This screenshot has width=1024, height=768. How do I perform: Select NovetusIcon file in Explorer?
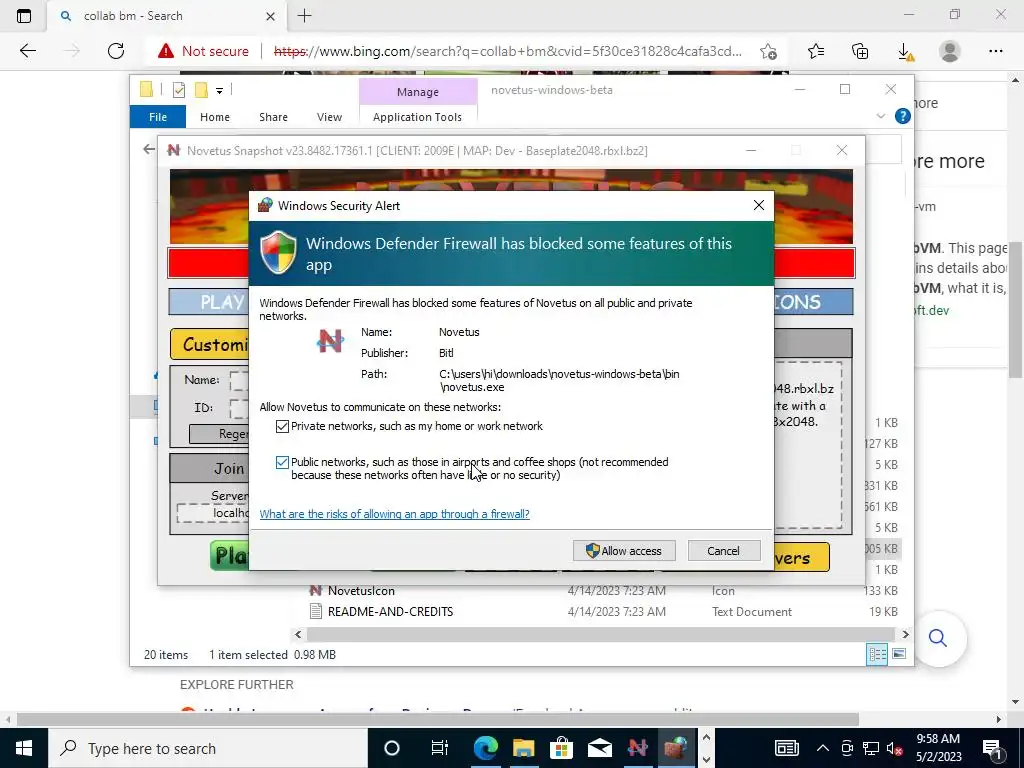point(361,590)
